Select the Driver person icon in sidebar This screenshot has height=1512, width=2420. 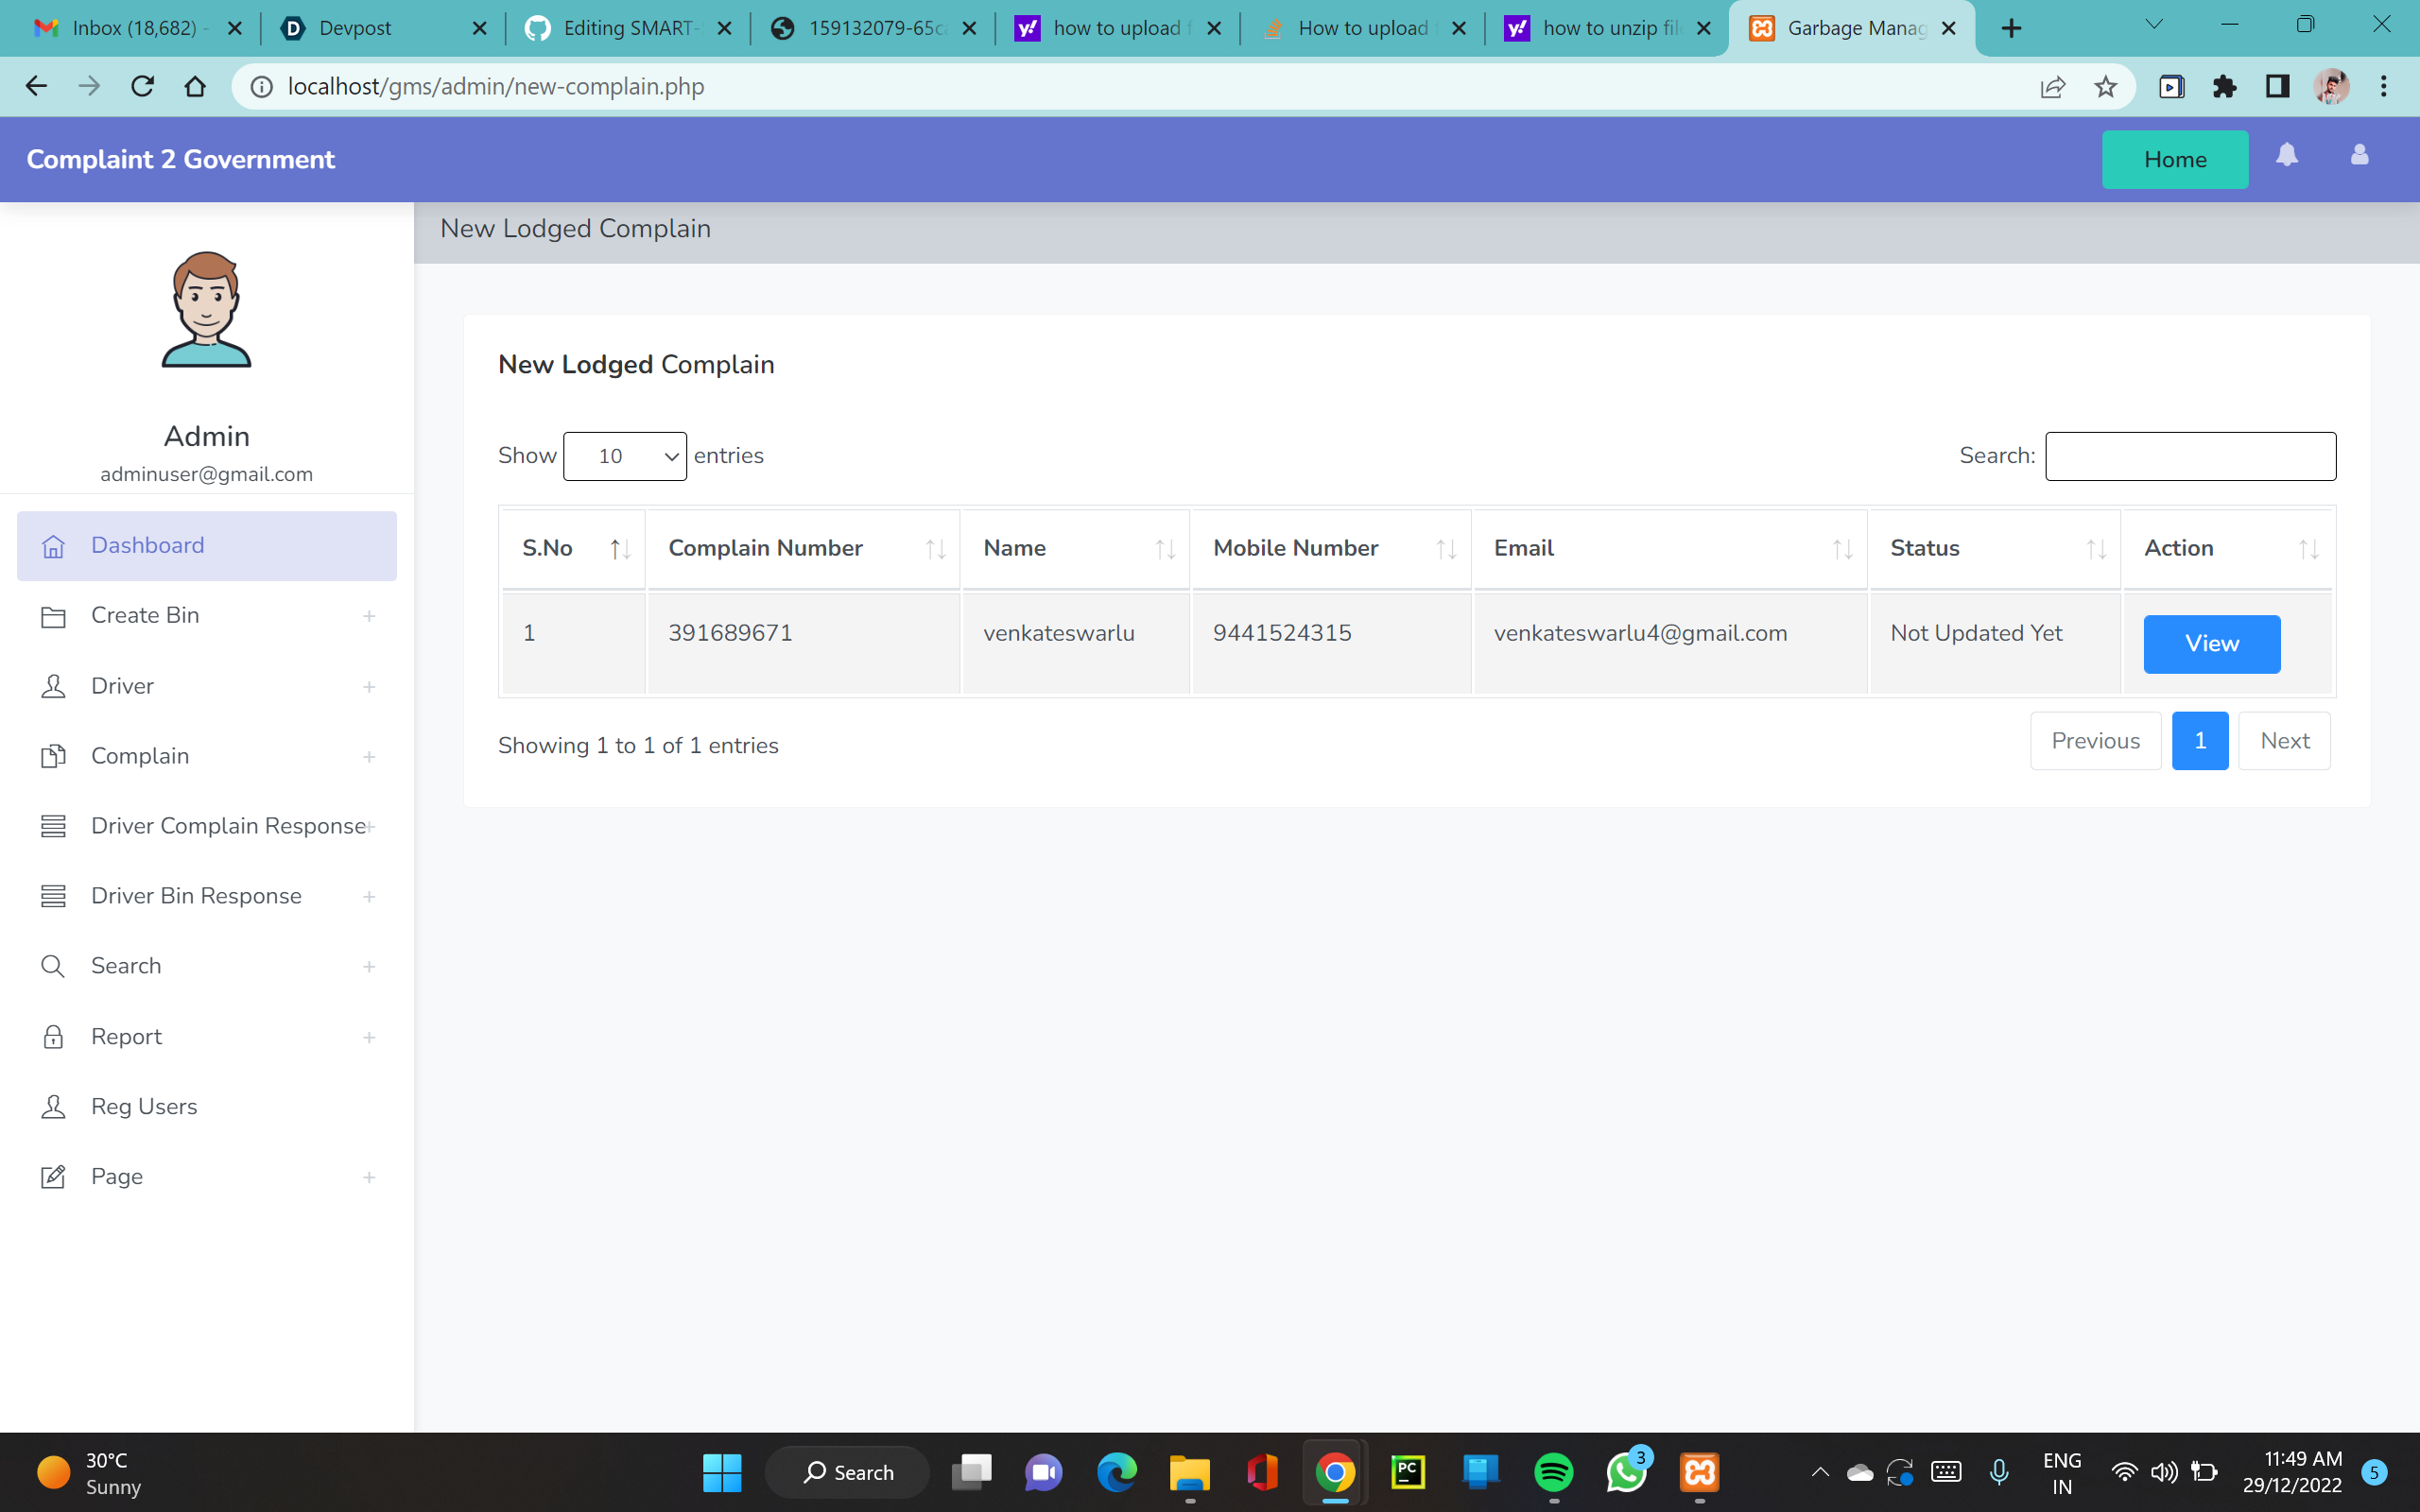54,686
